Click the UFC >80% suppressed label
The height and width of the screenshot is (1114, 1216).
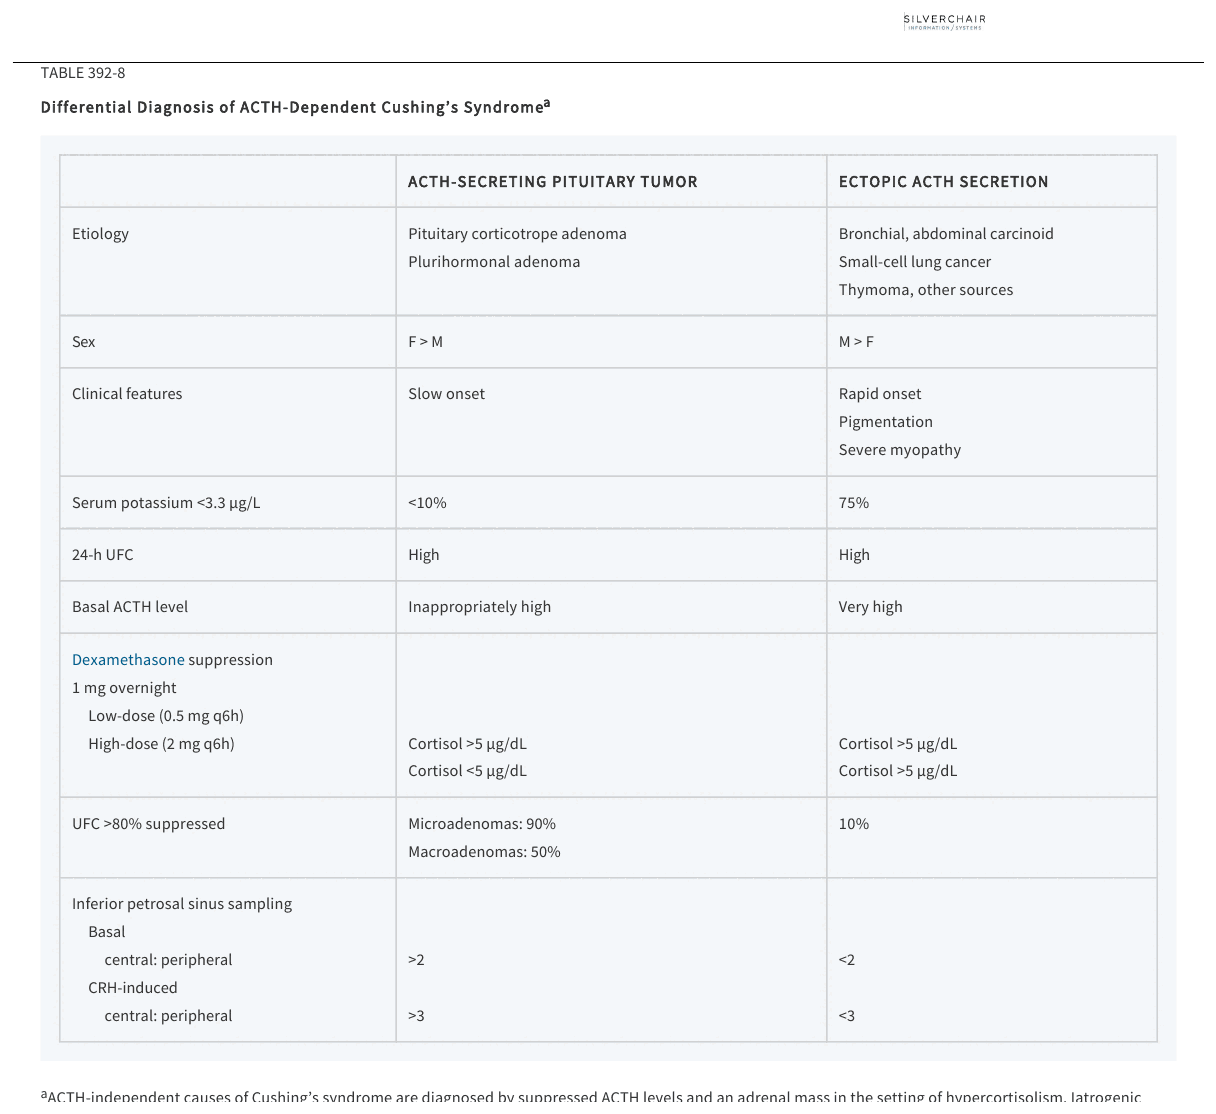148,824
